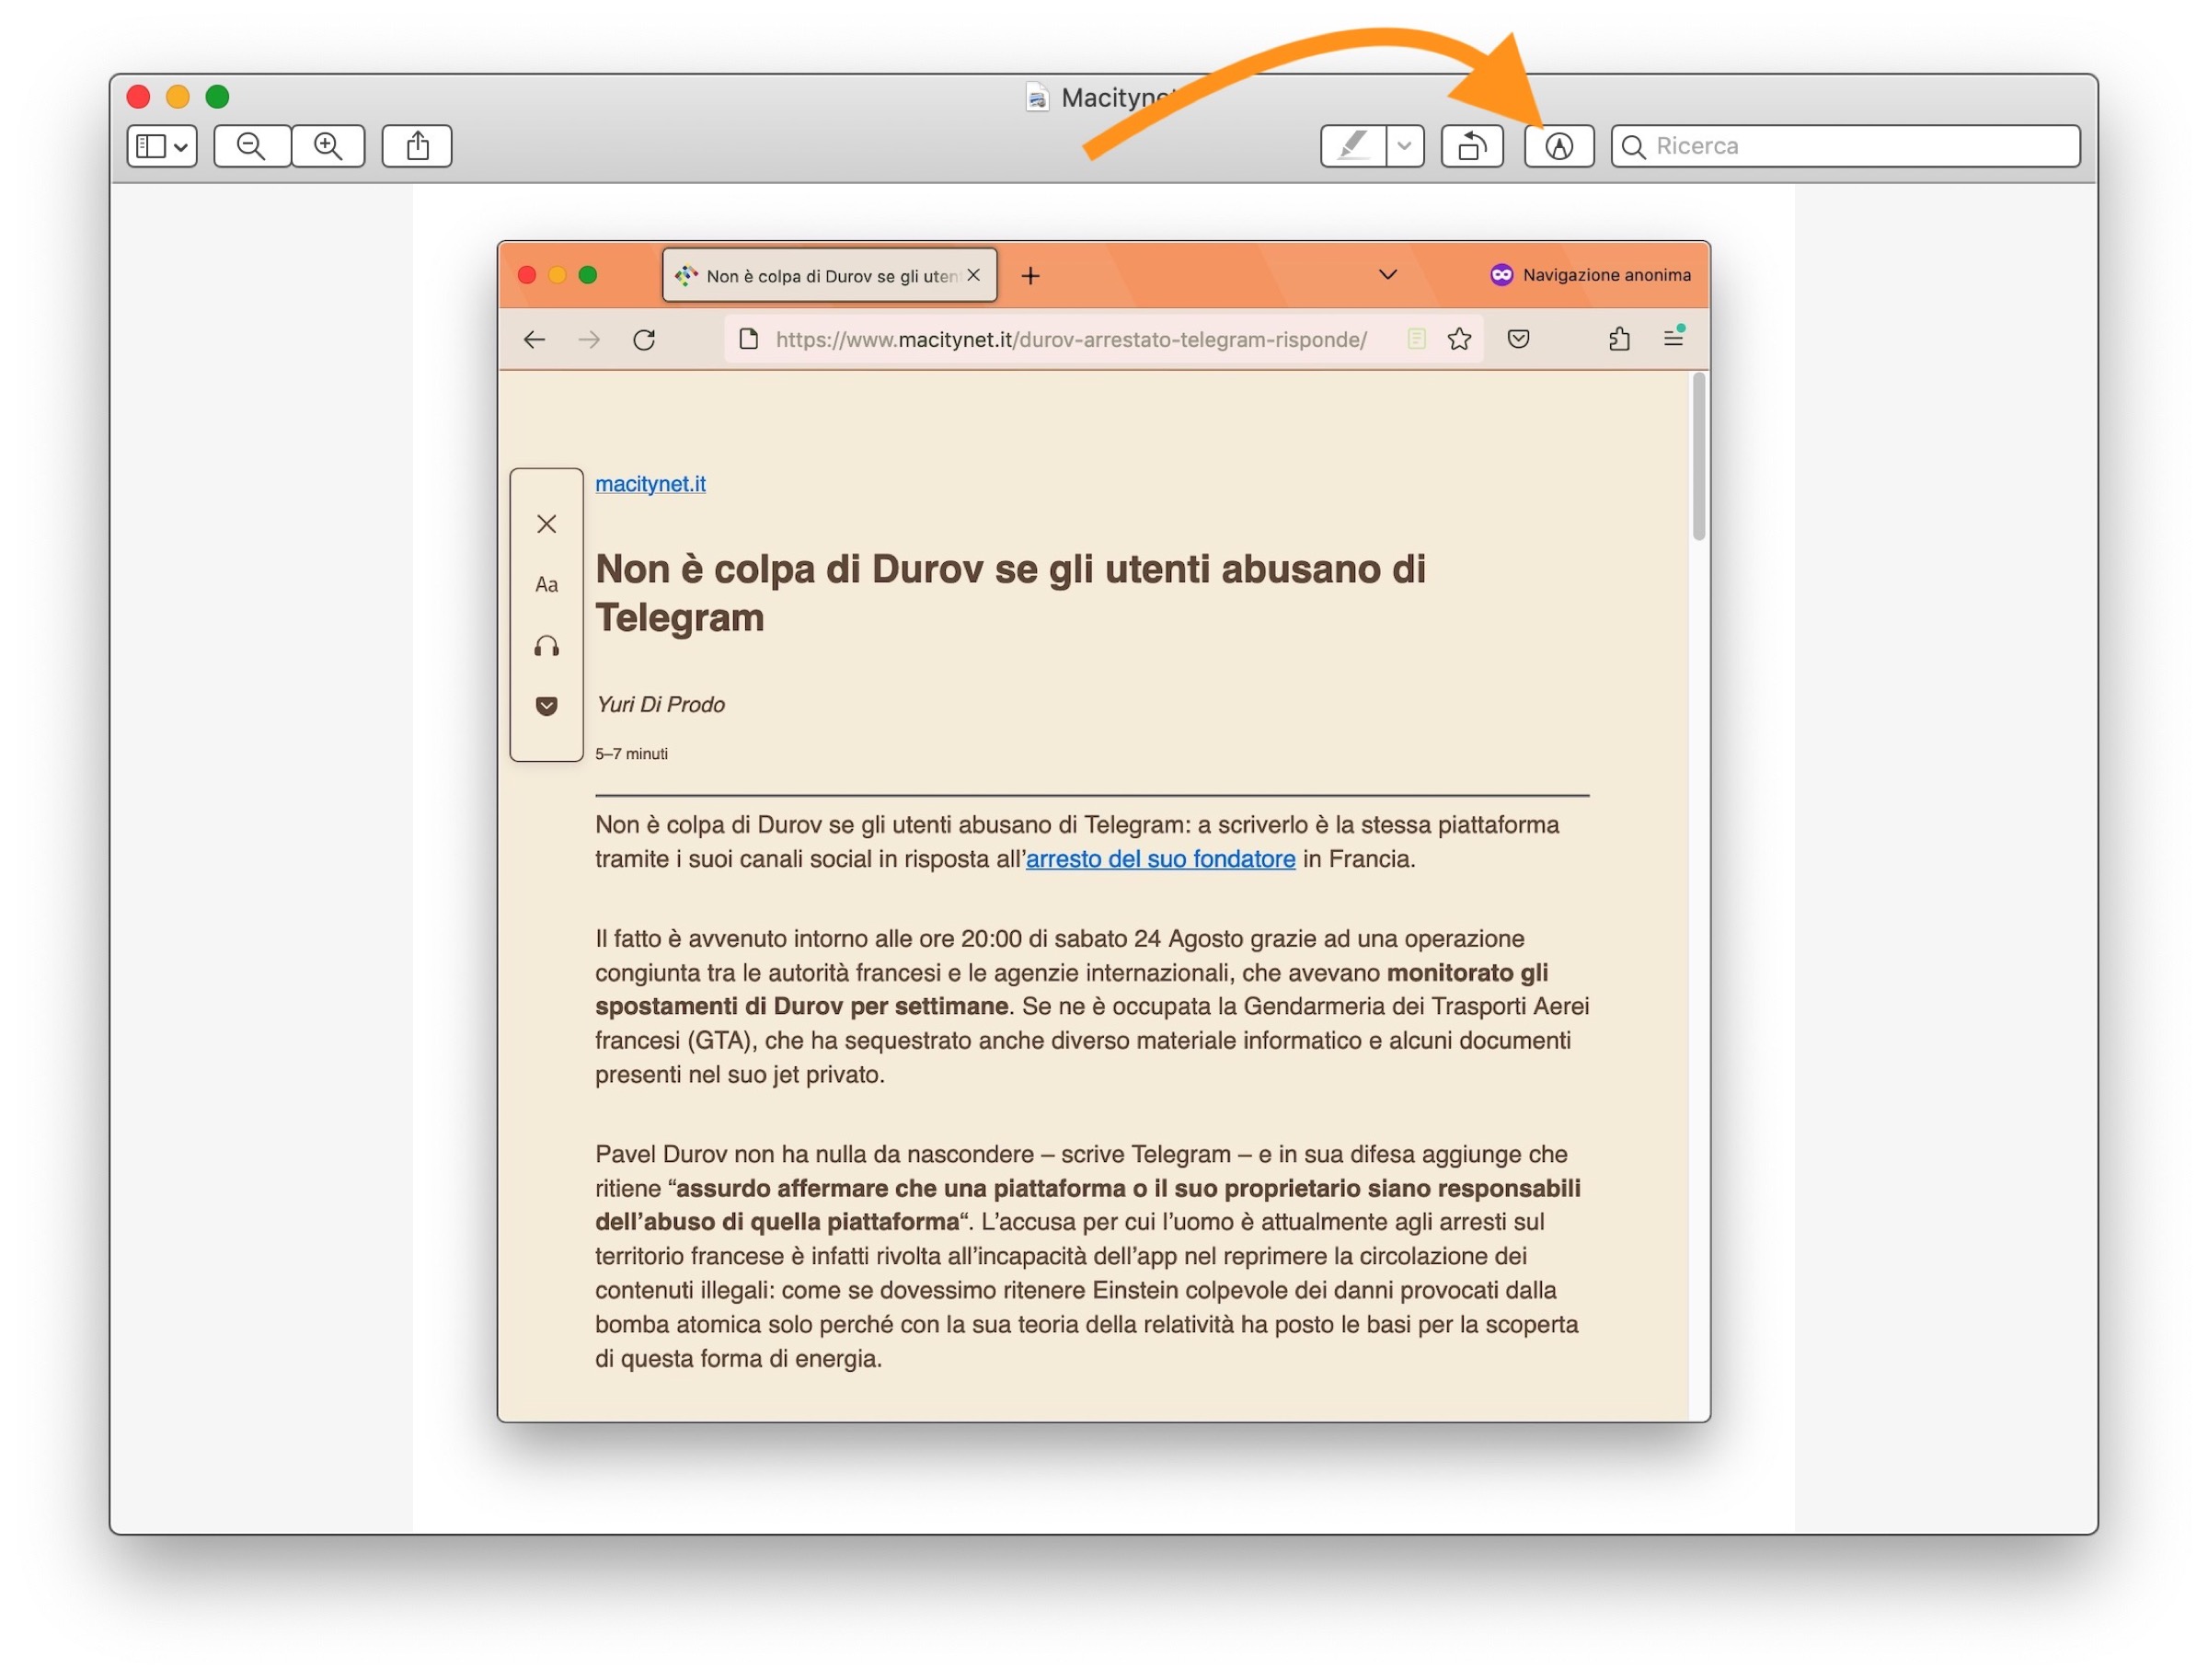This screenshot has height=1680, width=2208.
Task: Open the Share button in Preview toolbar
Action: [417, 146]
